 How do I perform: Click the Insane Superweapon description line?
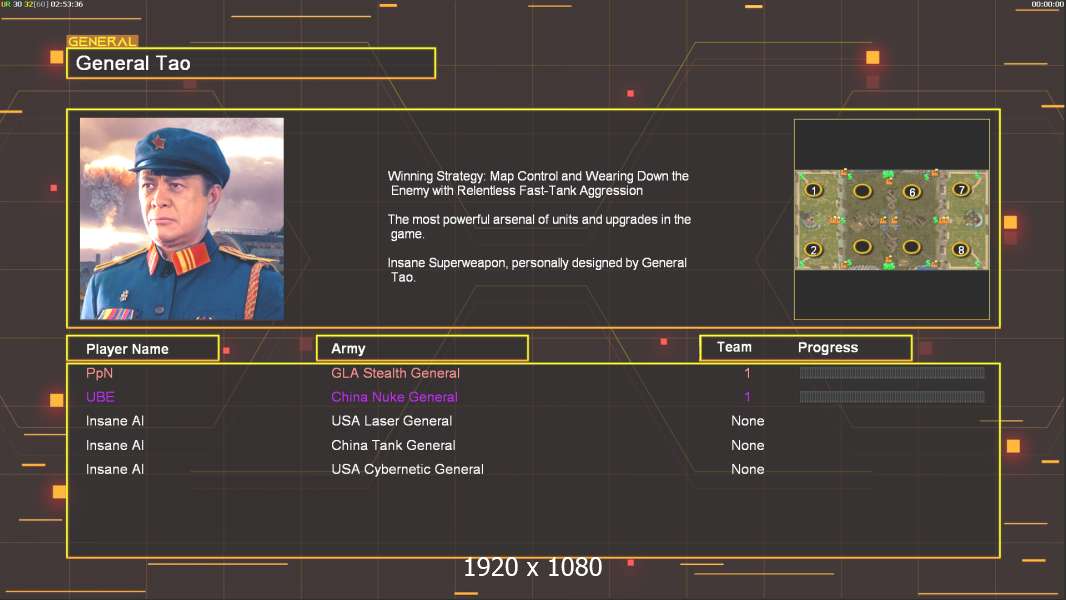pos(537,270)
